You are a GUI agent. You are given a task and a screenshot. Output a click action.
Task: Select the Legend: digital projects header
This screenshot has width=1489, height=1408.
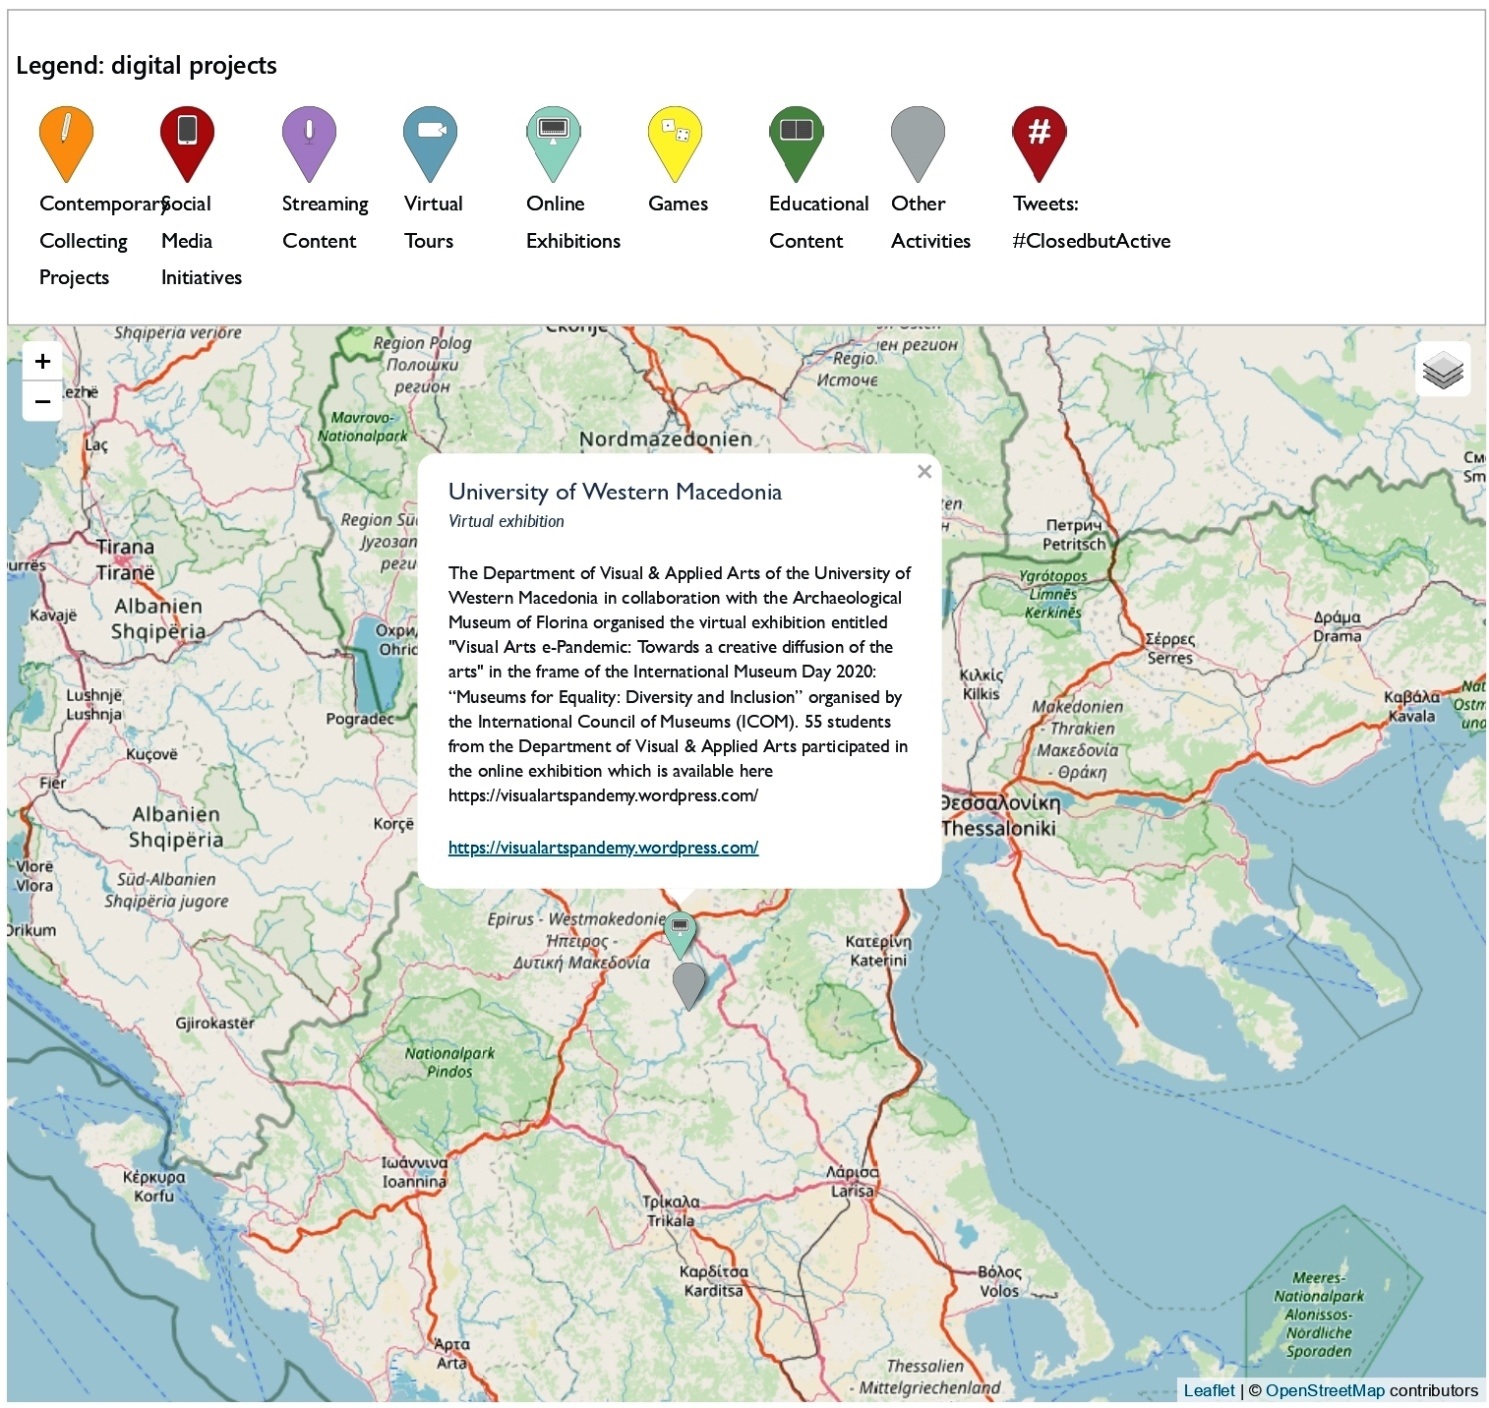point(146,66)
